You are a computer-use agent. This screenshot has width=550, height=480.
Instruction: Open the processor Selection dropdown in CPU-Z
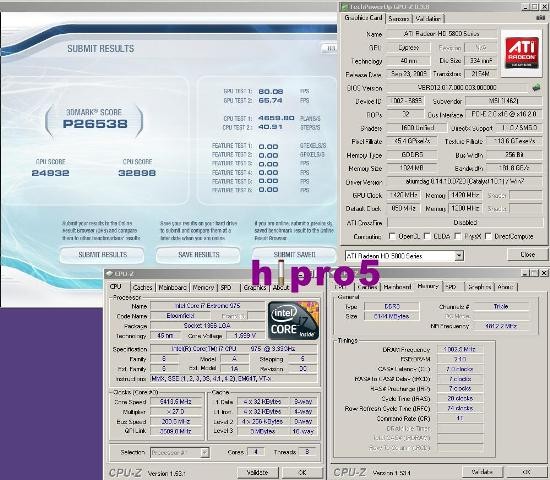point(205,452)
